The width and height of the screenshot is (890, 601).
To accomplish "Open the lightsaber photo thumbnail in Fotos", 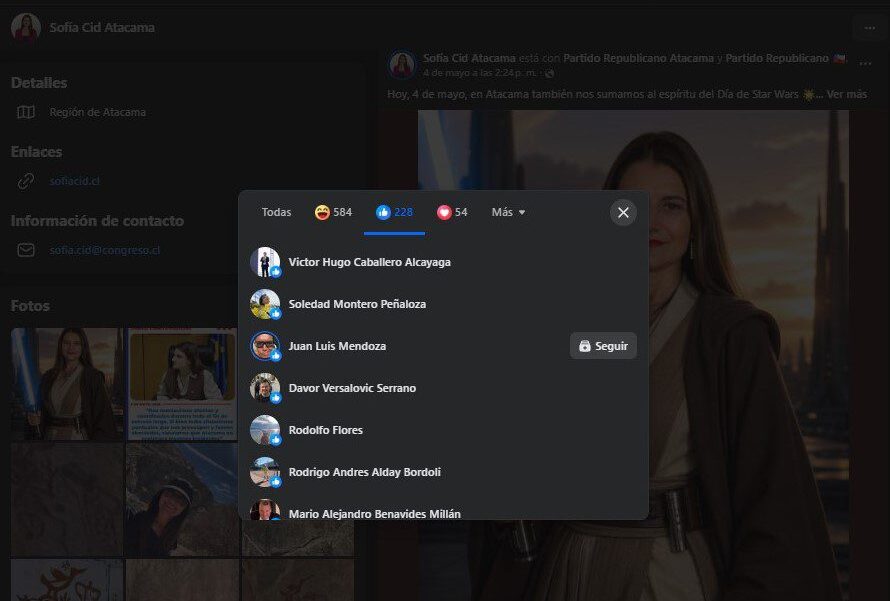I will [x=67, y=384].
